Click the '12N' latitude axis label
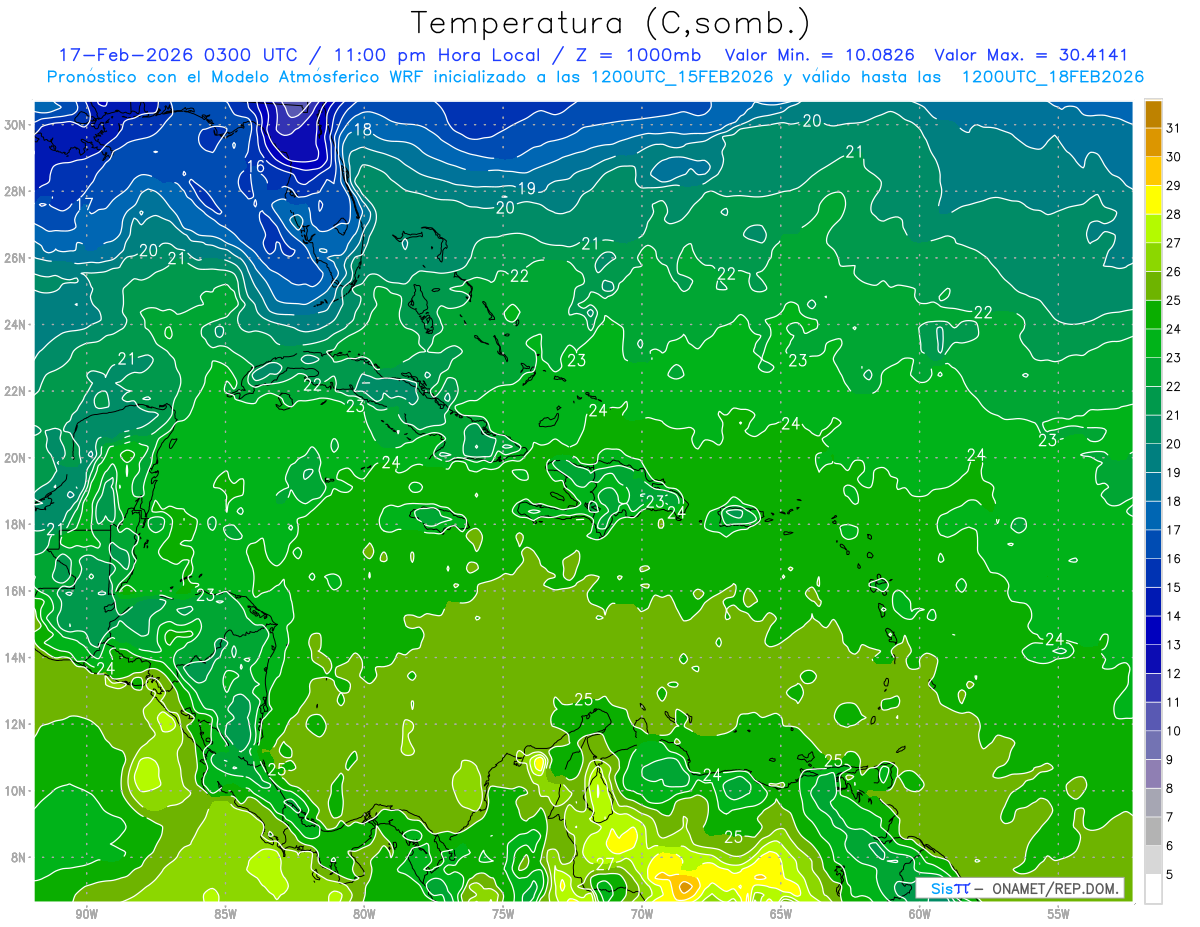This screenshot has height=927, width=1200. [x=16, y=724]
